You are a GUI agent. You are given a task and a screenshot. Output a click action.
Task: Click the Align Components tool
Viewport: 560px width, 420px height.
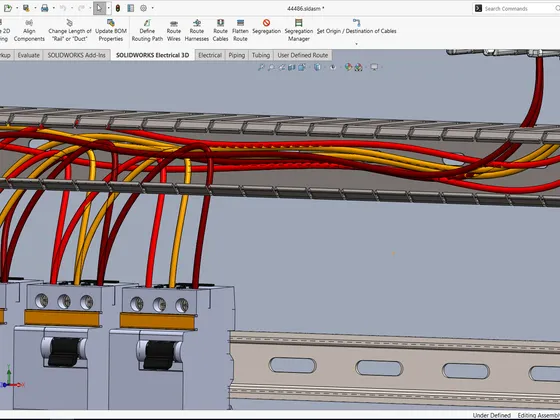point(29,31)
